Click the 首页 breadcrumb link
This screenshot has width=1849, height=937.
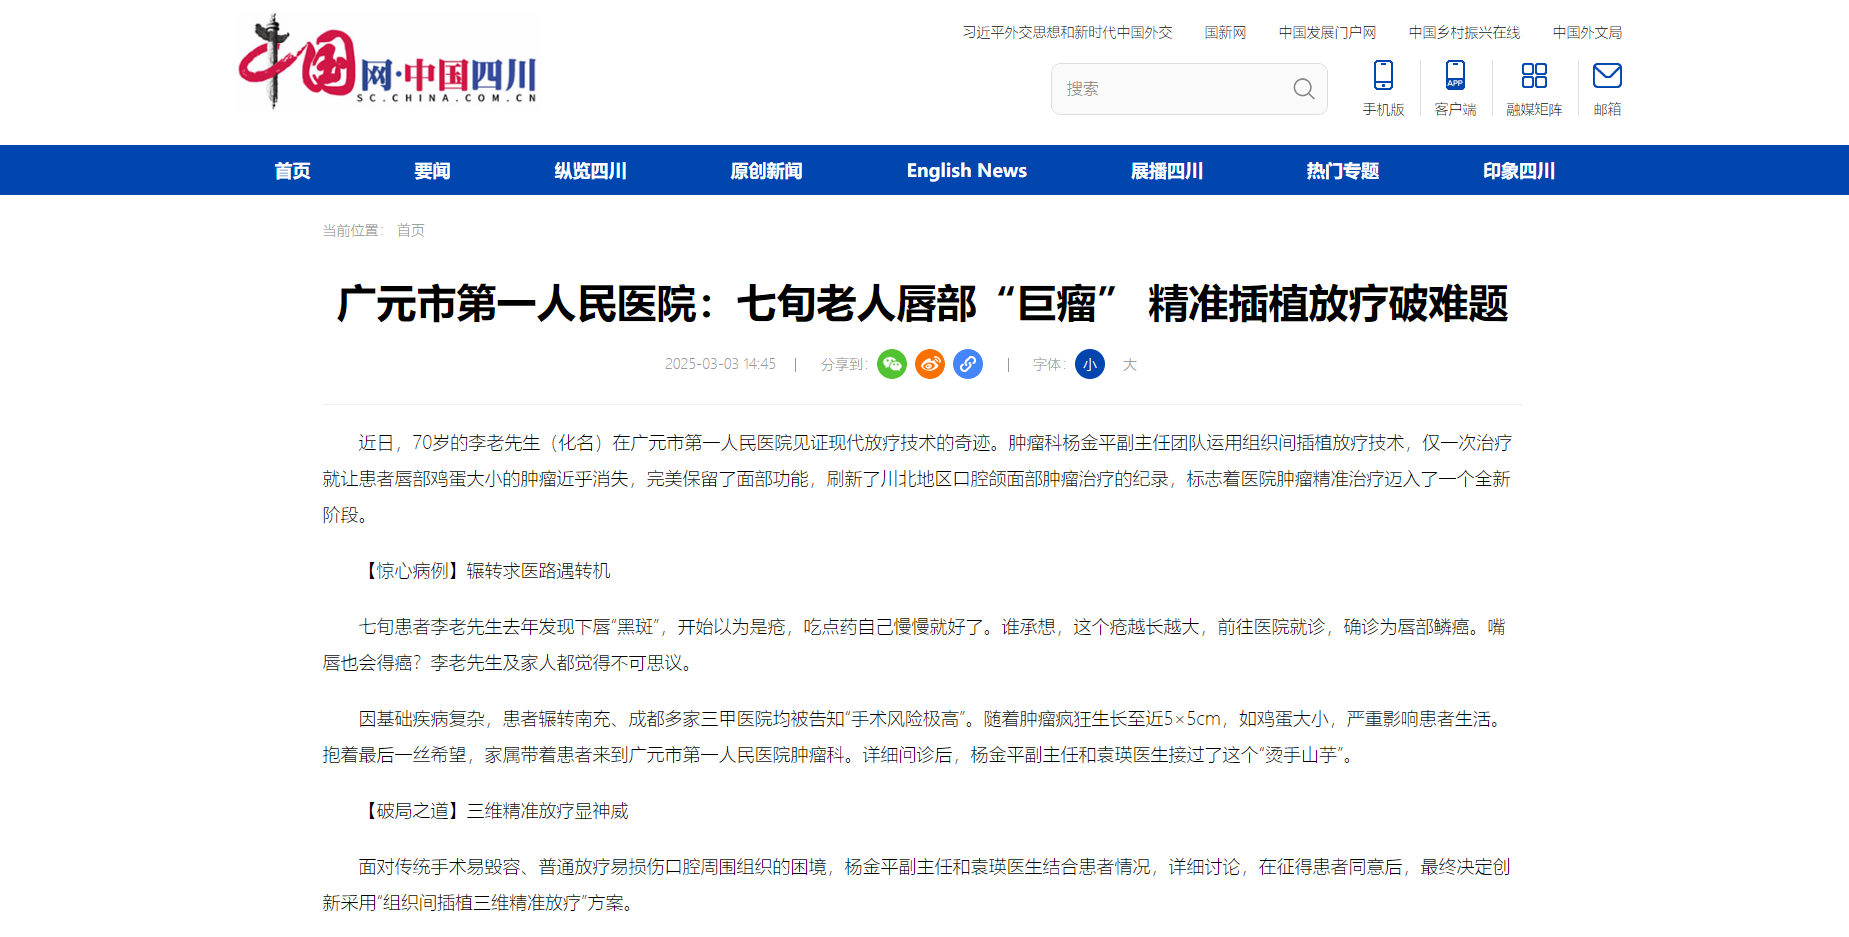point(411,230)
